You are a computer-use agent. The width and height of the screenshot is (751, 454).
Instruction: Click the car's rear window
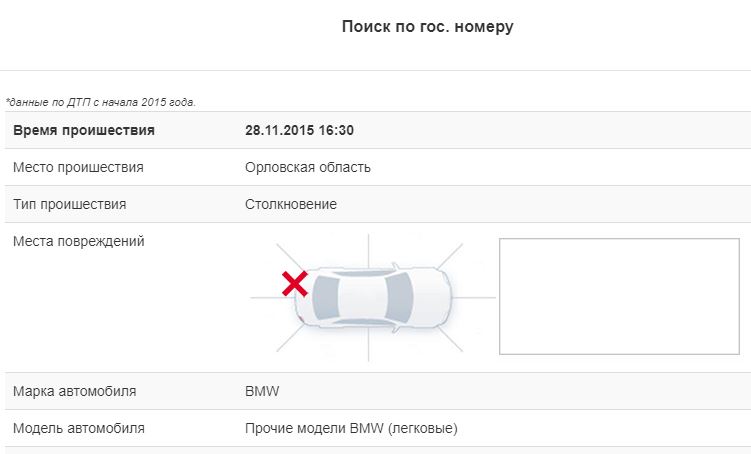point(324,297)
